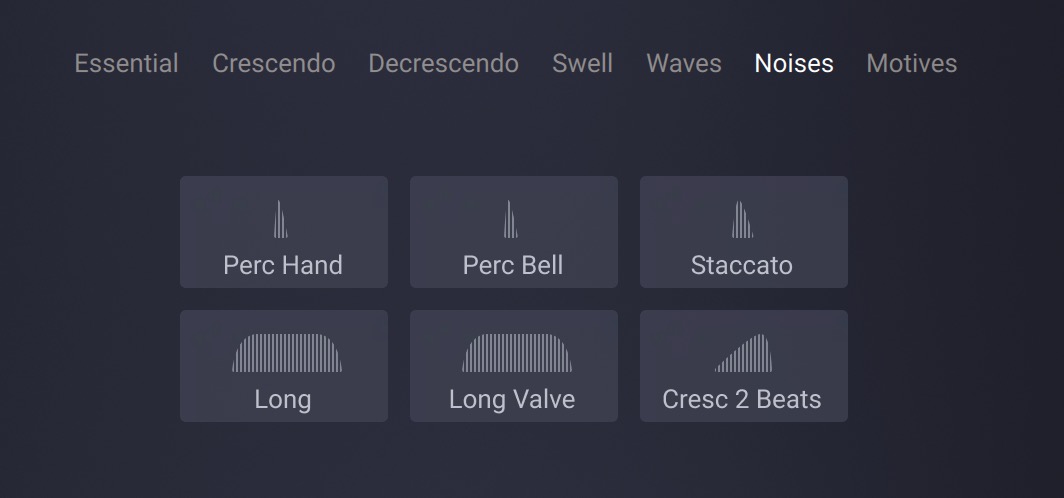Select the Staccato text label

[742, 265]
